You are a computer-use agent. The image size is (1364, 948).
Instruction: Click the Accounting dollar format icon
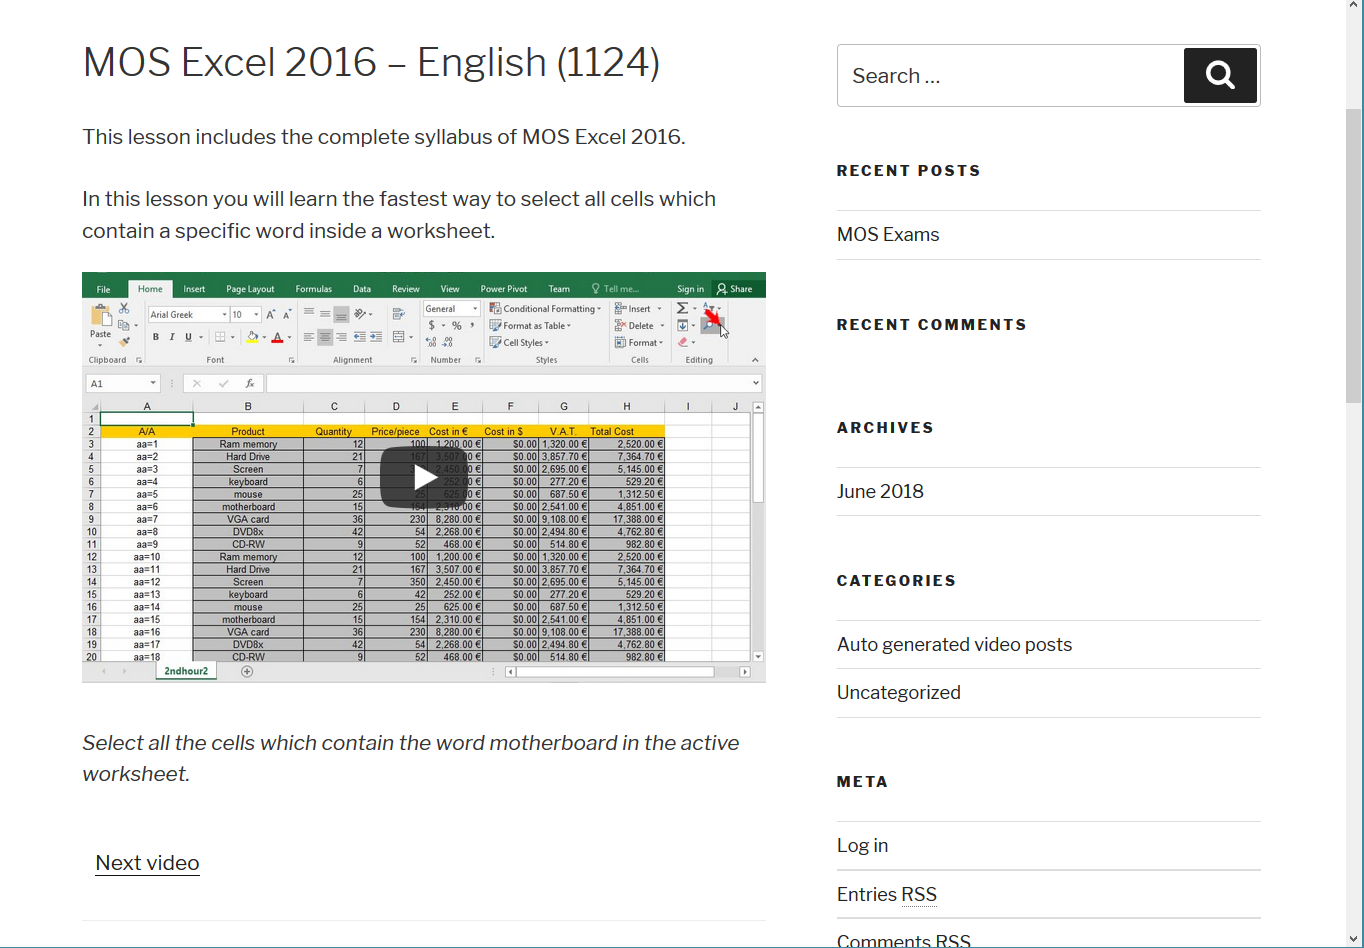431,325
